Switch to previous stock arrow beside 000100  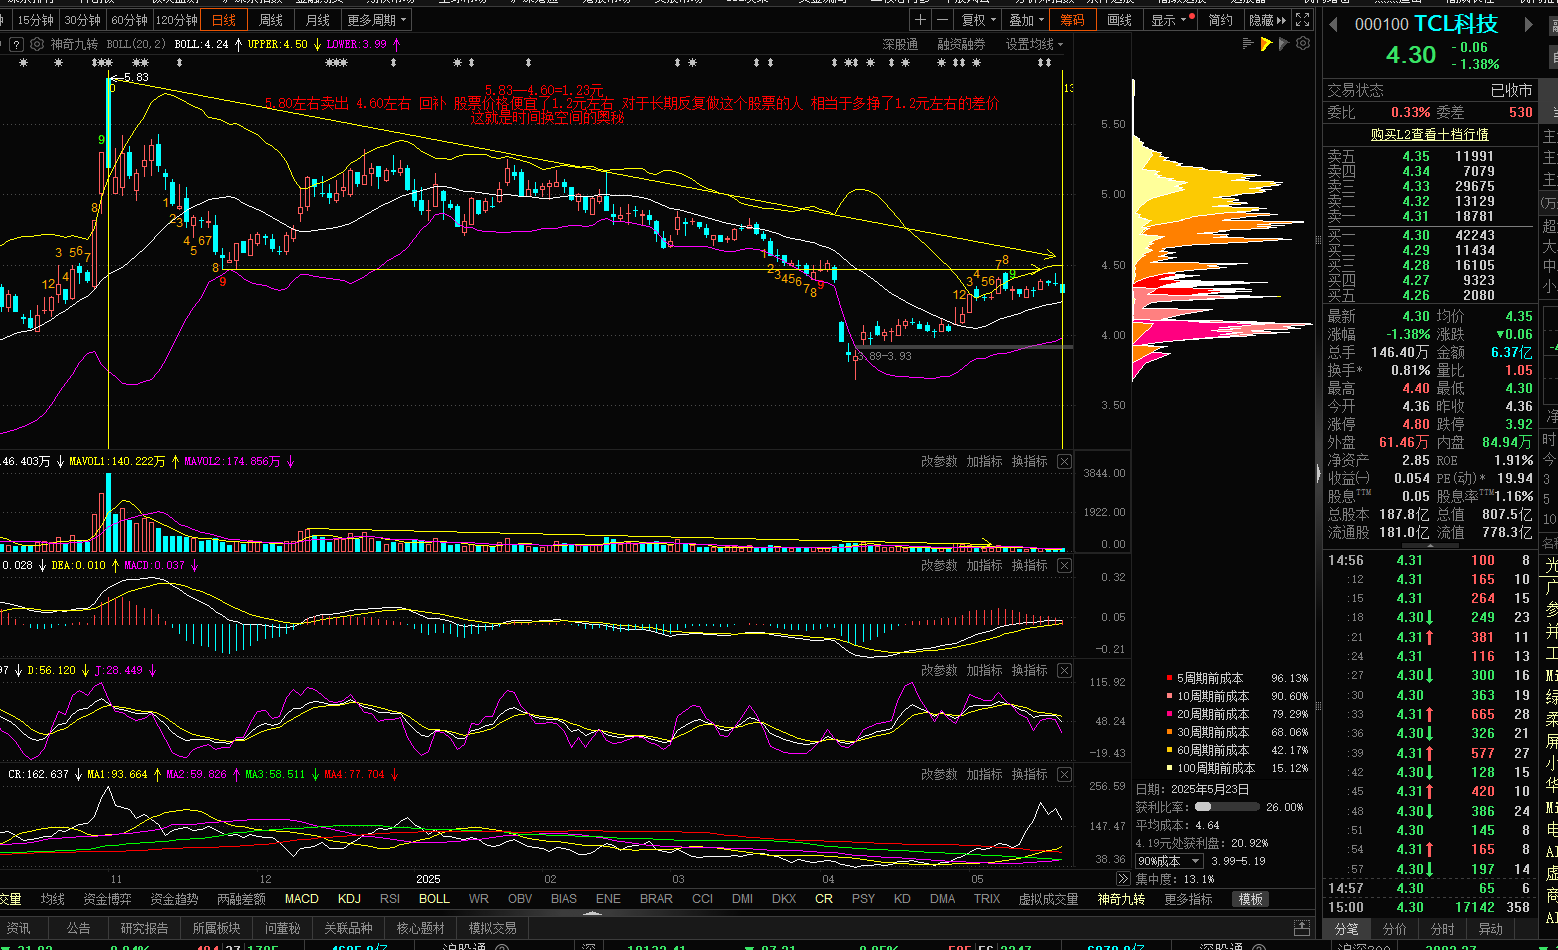(1333, 24)
